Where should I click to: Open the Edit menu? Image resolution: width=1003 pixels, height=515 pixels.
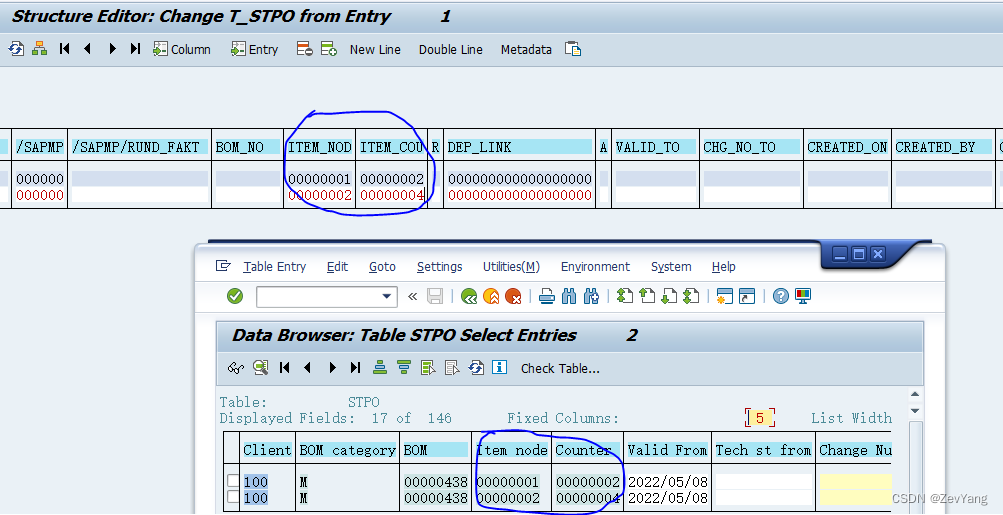coord(337,267)
